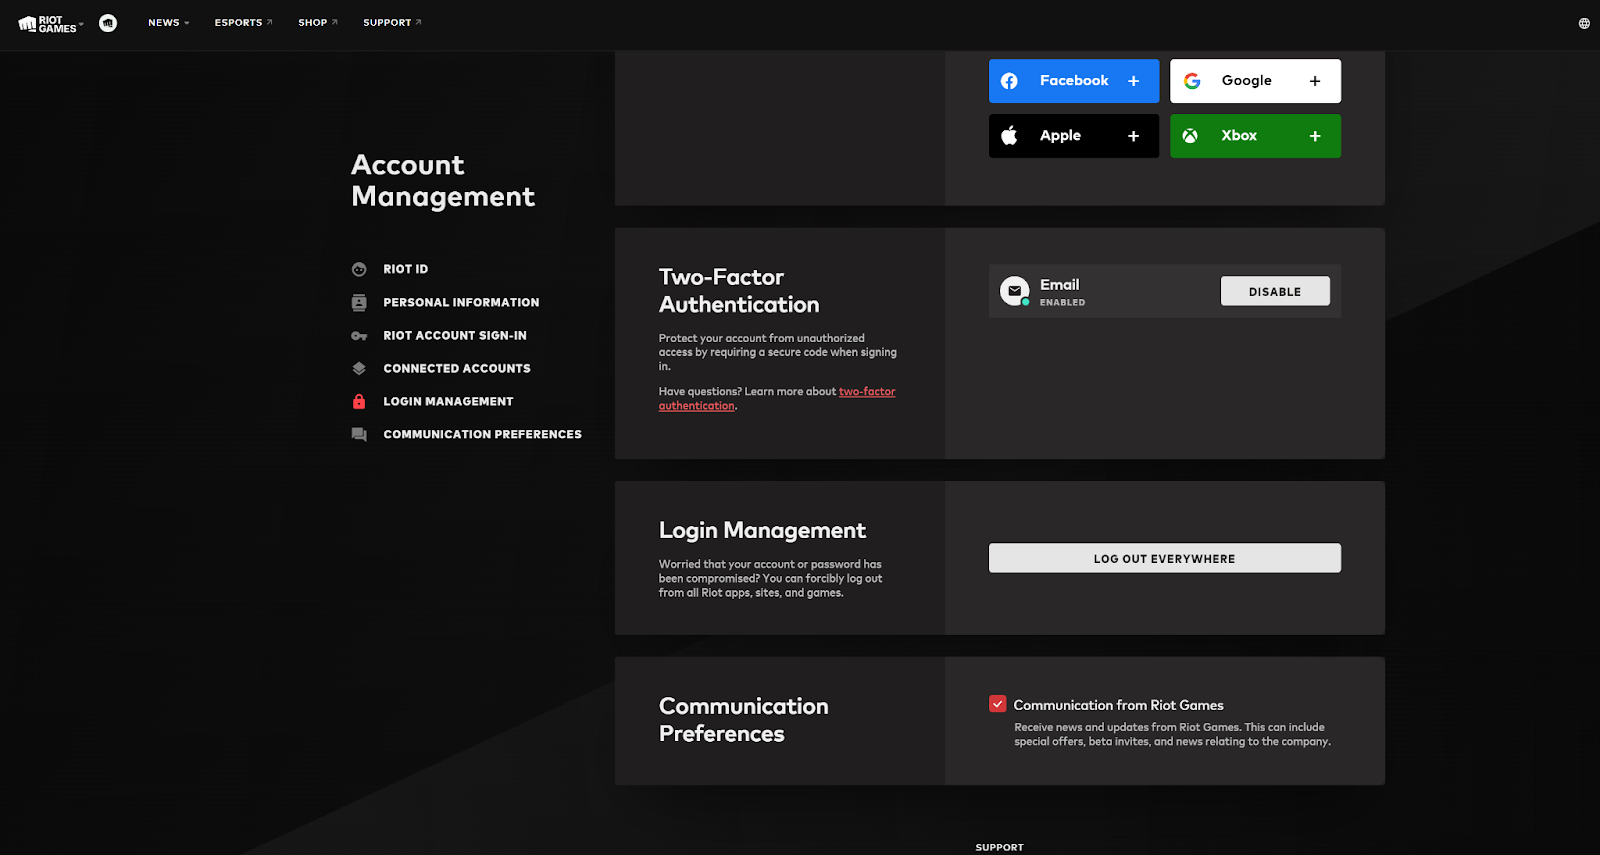Image resolution: width=1600 pixels, height=855 pixels.
Task: Open the Shop menu link
Action: tap(317, 23)
